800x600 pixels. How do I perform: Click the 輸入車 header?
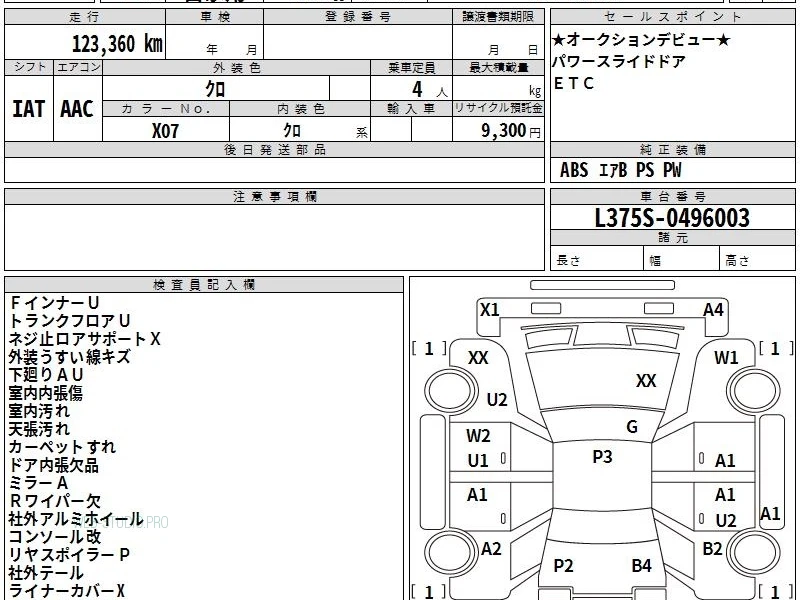(411, 109)
